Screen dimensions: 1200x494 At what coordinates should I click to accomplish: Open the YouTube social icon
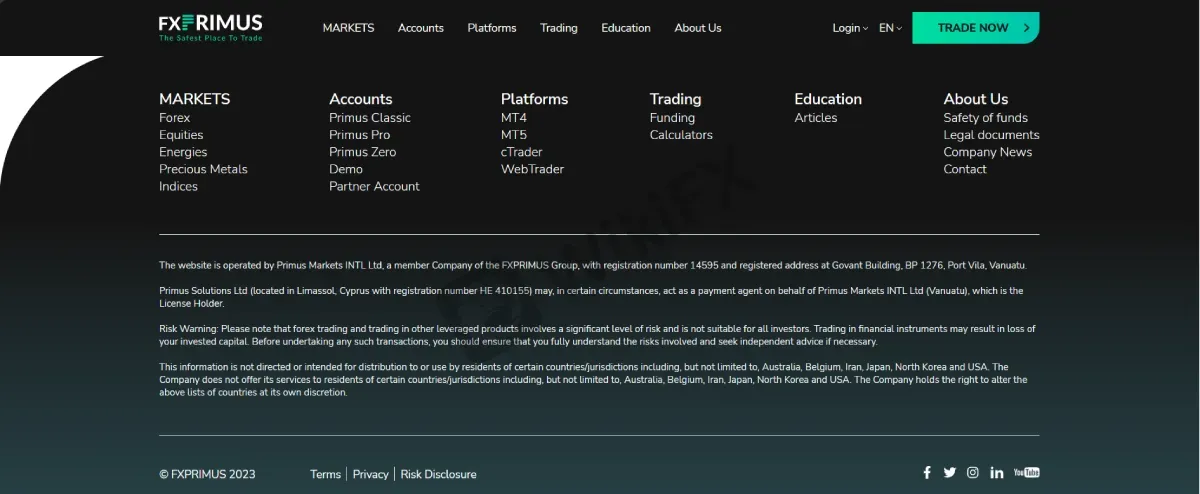1026,473
